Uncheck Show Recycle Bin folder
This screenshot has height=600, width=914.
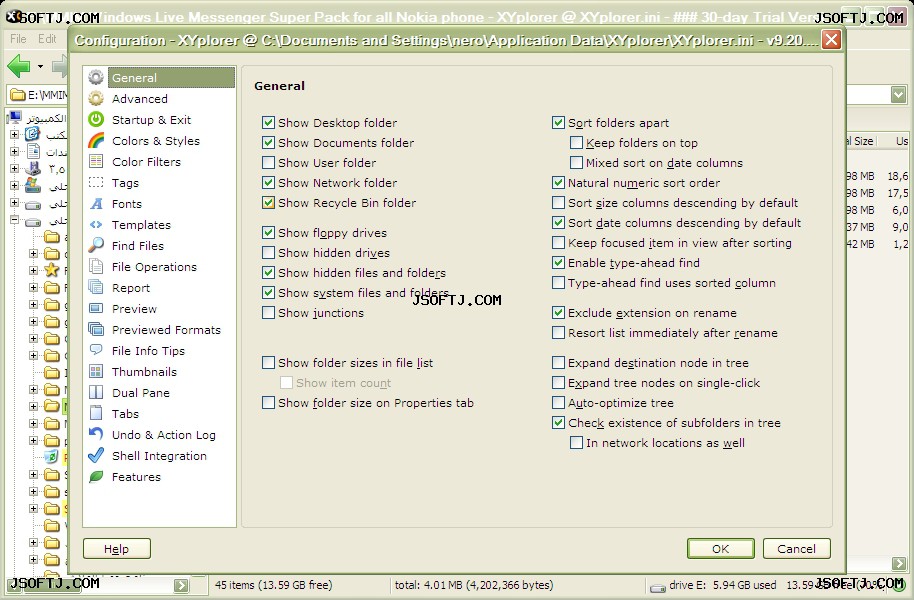(x=268, y=202)
